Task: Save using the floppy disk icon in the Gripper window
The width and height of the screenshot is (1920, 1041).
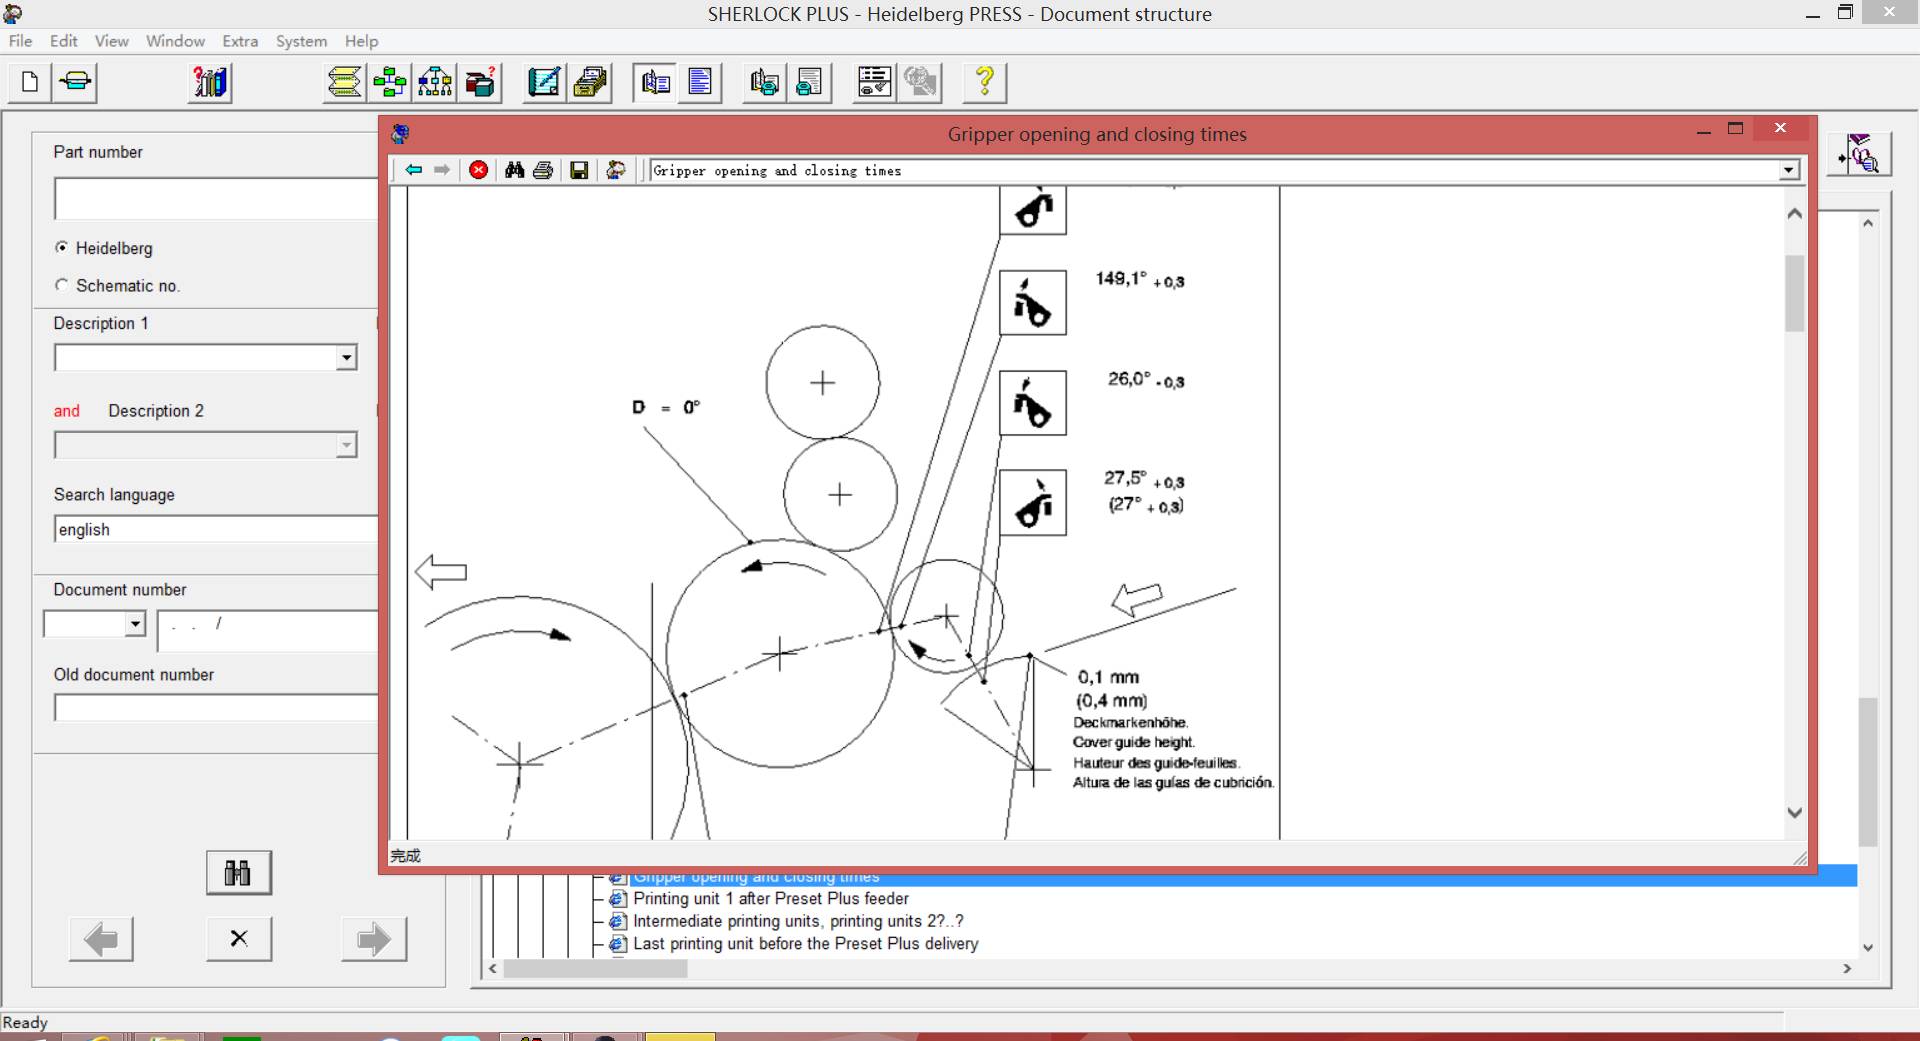Action: 579,170
